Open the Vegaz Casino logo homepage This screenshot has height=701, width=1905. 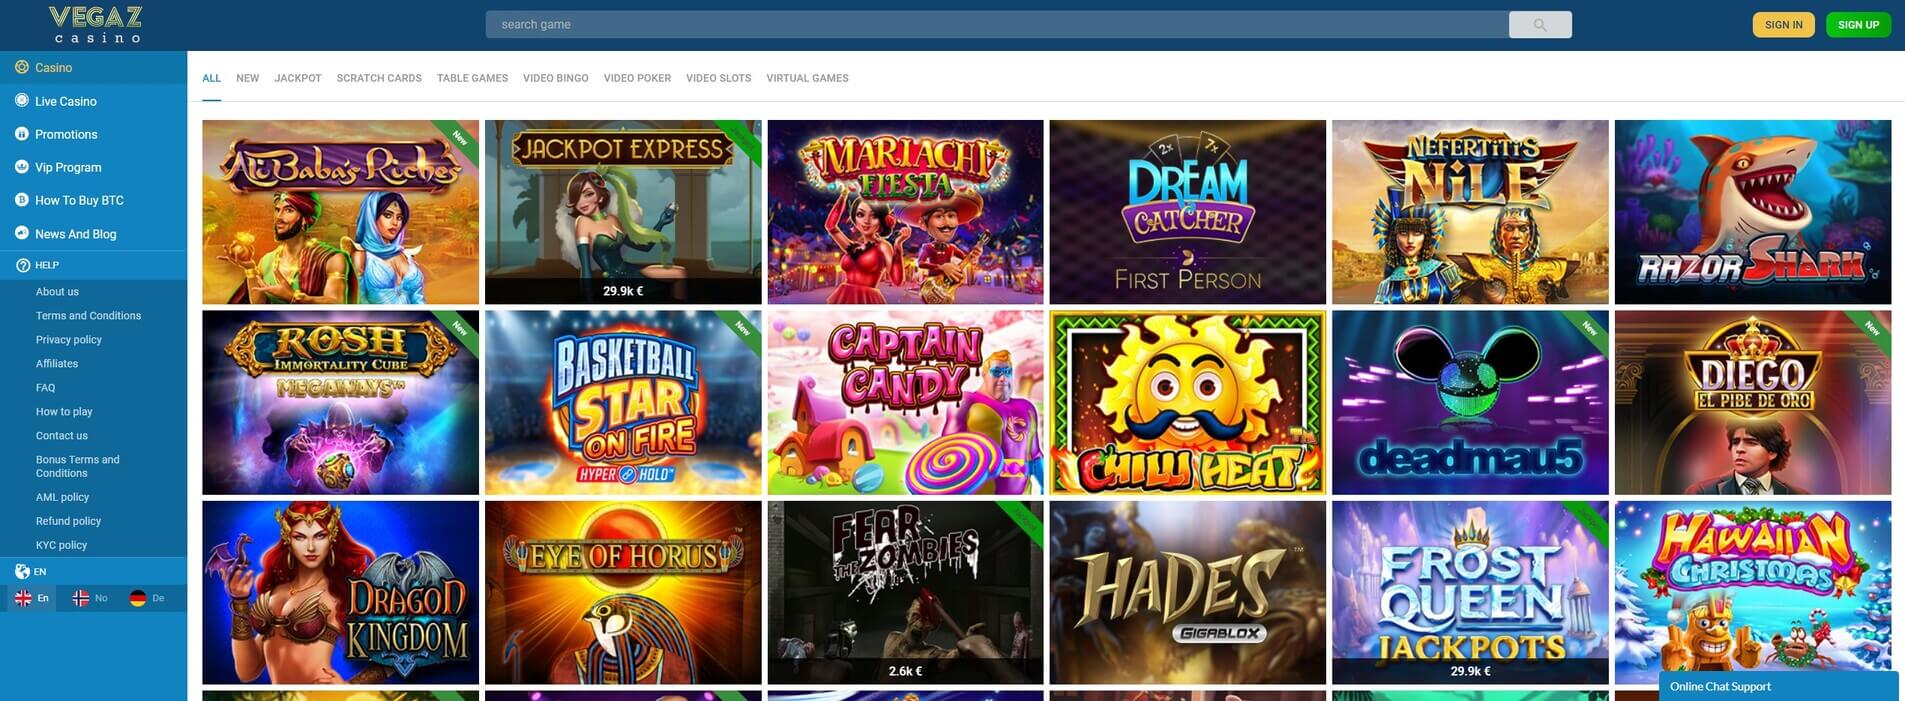(96, 25)
